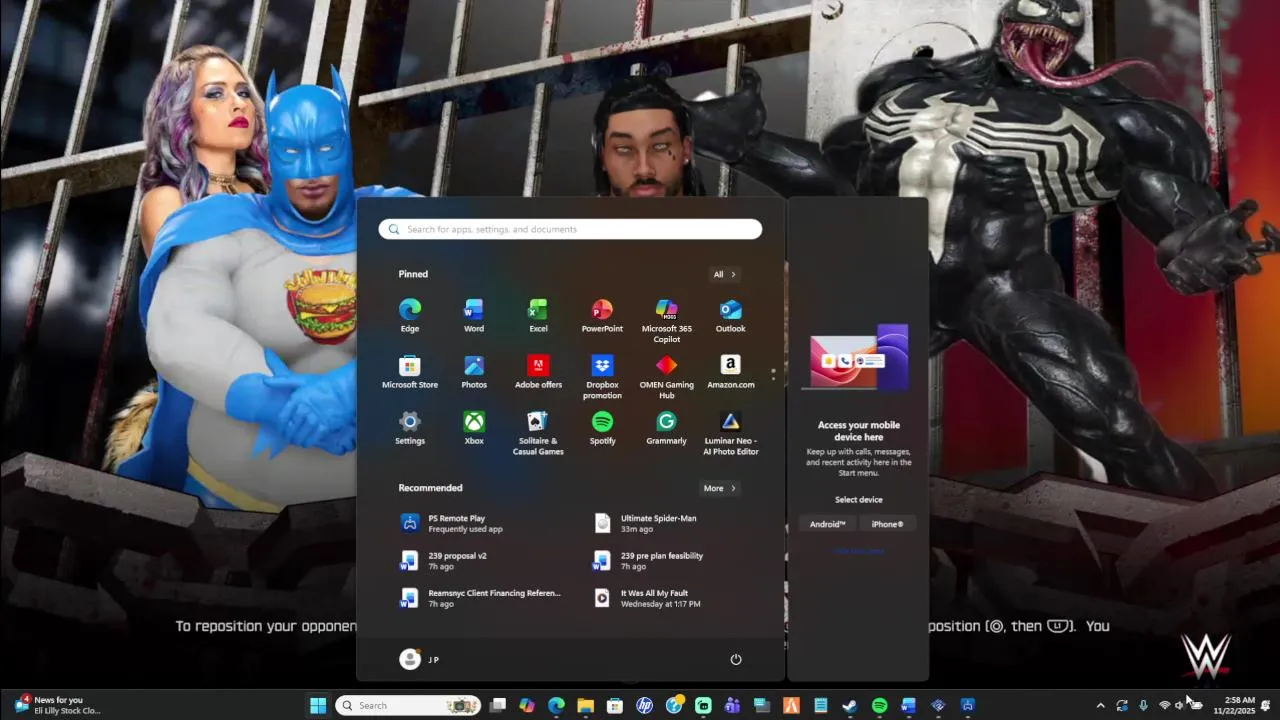Open Adobe offers tile
This screenshot has height=720, width=1280.
[538, 371]
